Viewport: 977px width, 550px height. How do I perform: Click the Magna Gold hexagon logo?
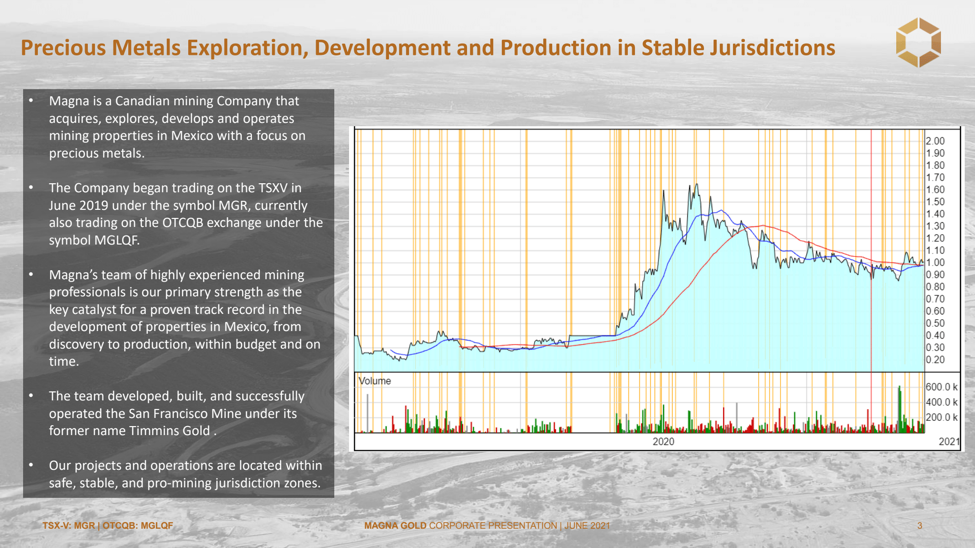point(918,42)
